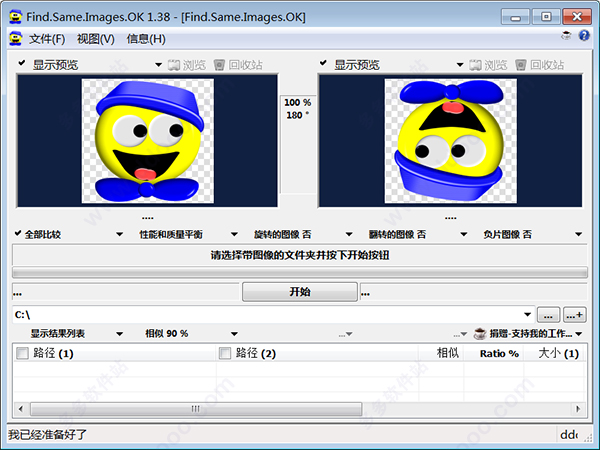Click the progress bar under the status message
Screen dimensions: 600x450
tap(300, 272)
